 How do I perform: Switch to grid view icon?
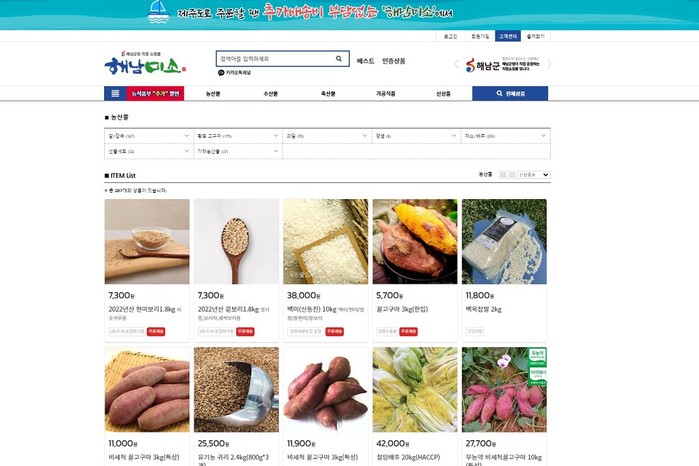point(503,175)
